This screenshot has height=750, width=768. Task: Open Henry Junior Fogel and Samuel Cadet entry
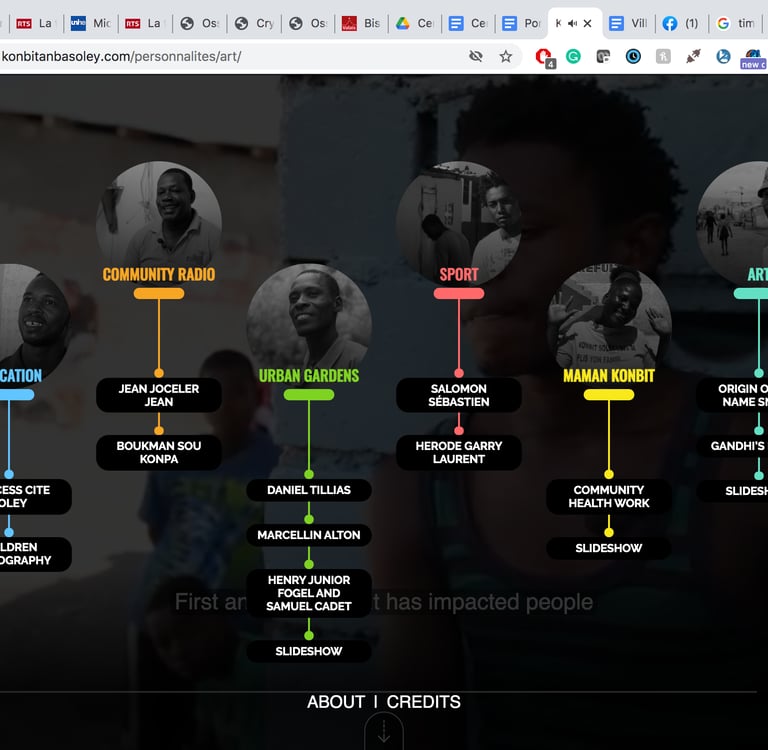click(309, 593)
